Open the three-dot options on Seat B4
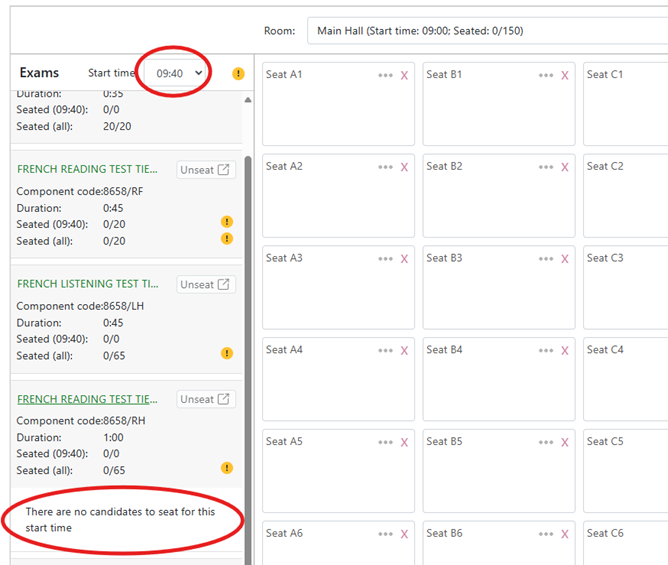Image resolution: width=668 pixels, height=565 pixels. pyautogui.click(x=546, y=351)
